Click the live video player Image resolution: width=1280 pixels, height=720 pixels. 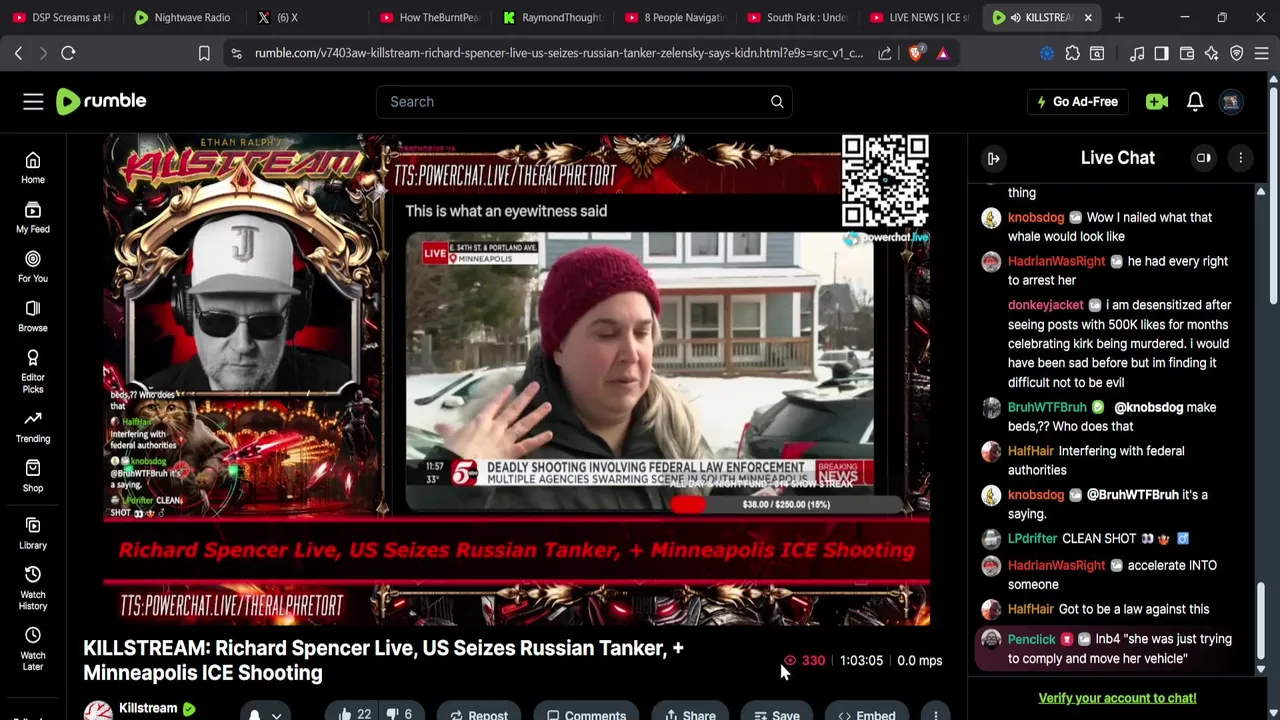(x=516, y=380)
